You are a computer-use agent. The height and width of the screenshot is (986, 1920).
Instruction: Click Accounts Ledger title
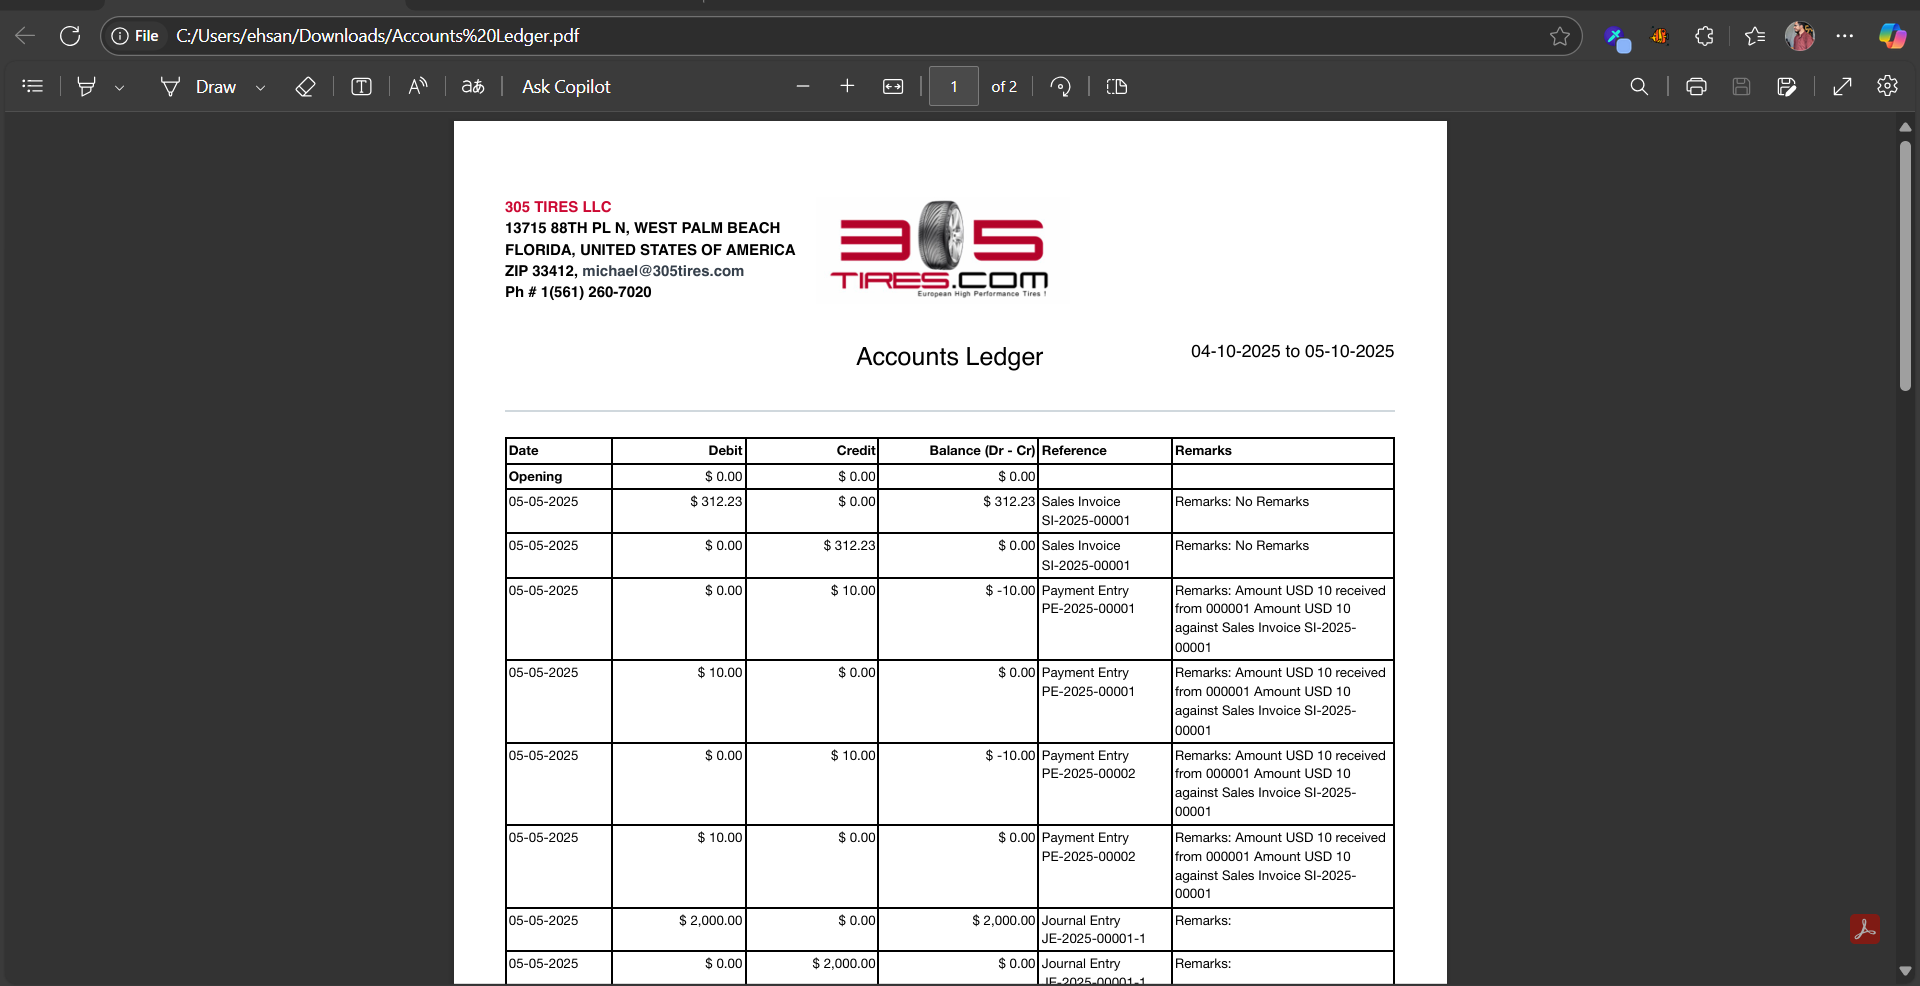tap(949, 357)
